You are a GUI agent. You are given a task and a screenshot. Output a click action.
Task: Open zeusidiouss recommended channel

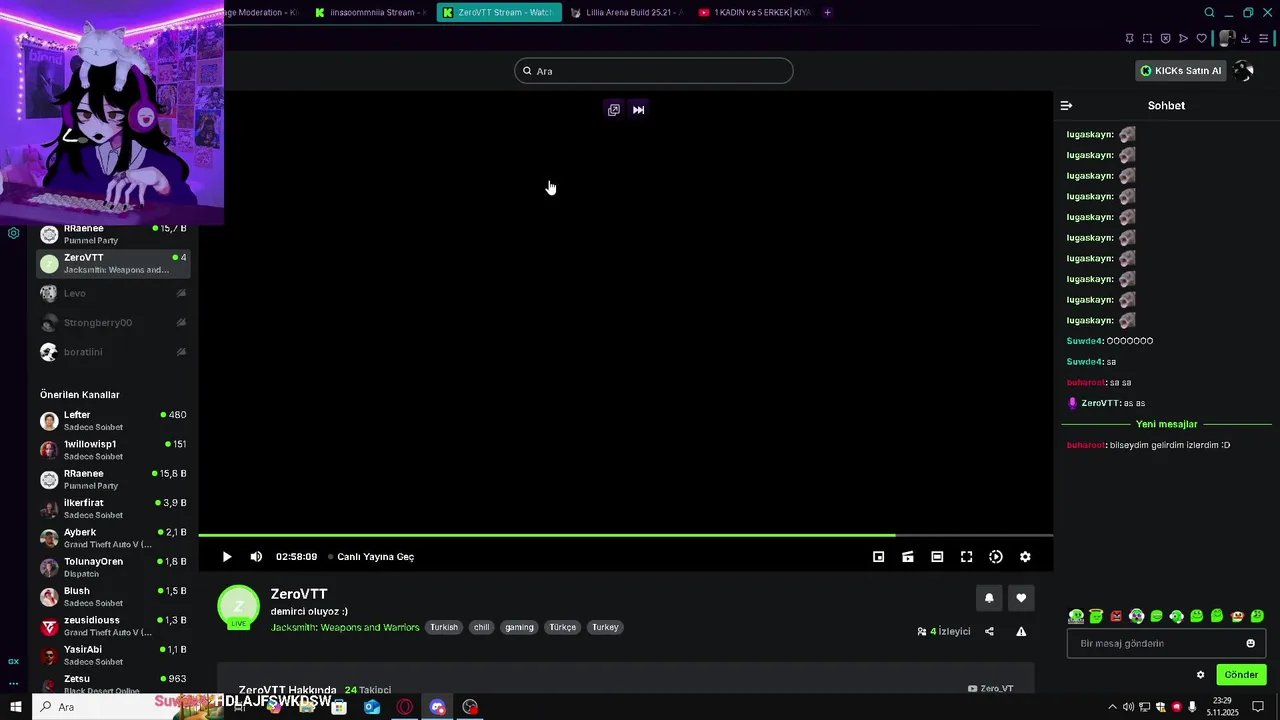click(113, 626)
